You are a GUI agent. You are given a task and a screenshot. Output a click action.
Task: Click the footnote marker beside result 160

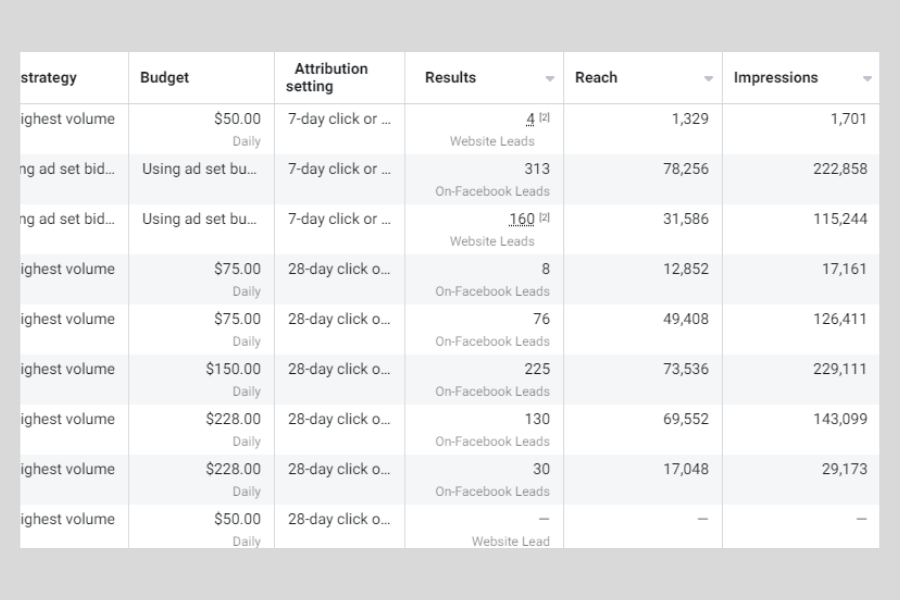point(545,218)
